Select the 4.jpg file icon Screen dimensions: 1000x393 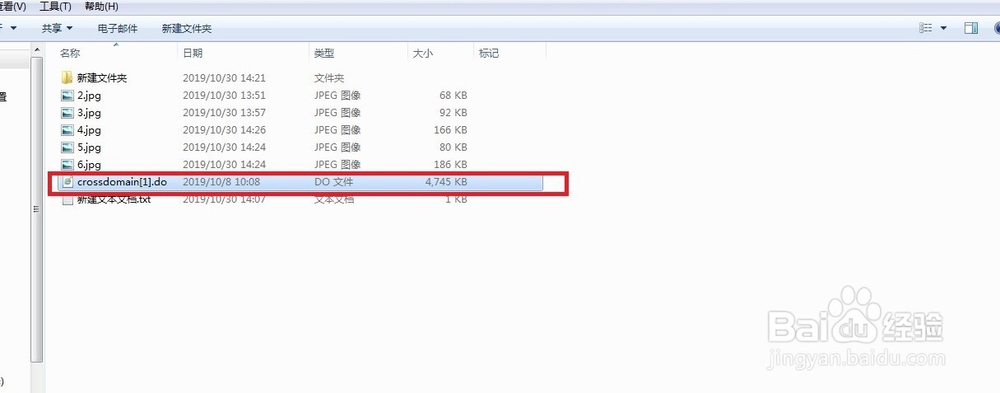tap(68, 130)
